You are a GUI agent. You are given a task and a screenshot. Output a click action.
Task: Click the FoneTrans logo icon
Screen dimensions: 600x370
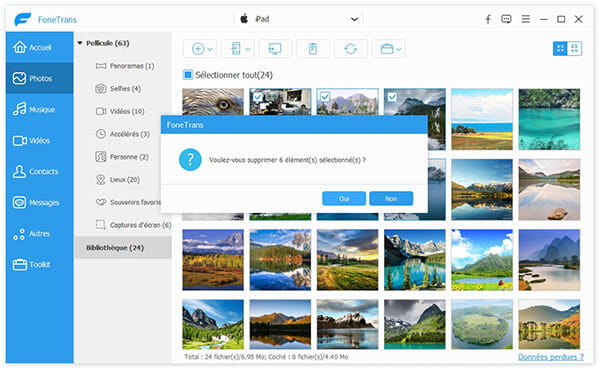(23, 19)
